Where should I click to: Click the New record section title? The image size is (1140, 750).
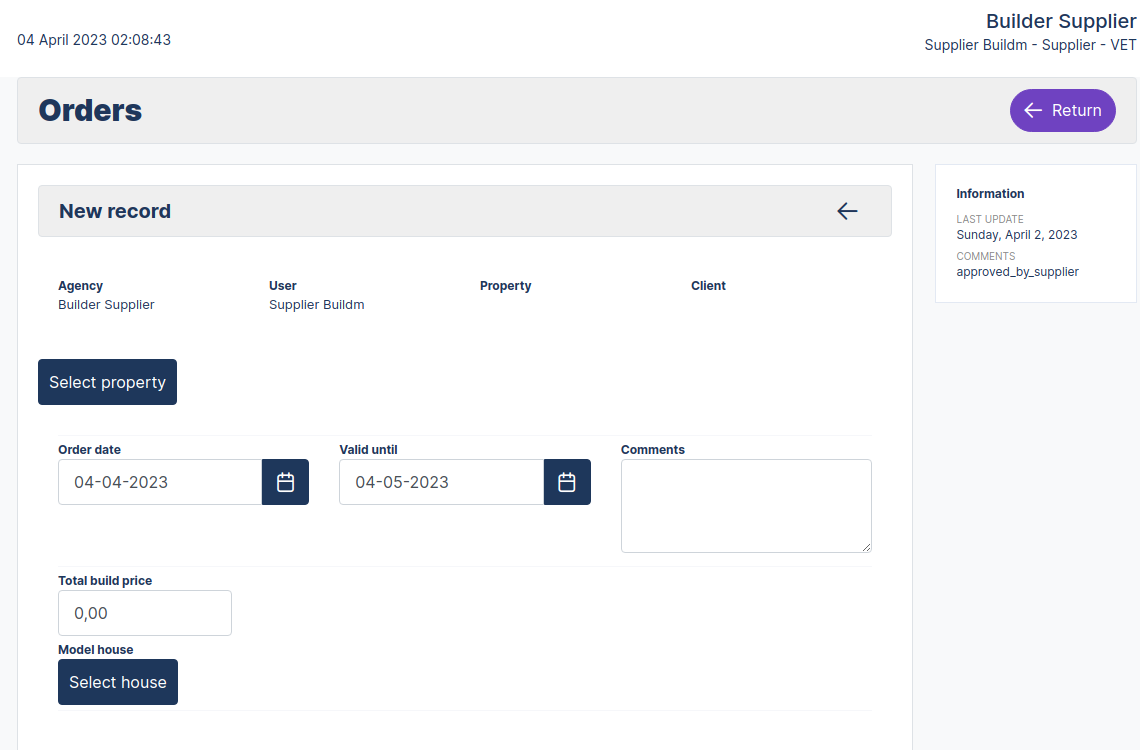coord(115,211)
